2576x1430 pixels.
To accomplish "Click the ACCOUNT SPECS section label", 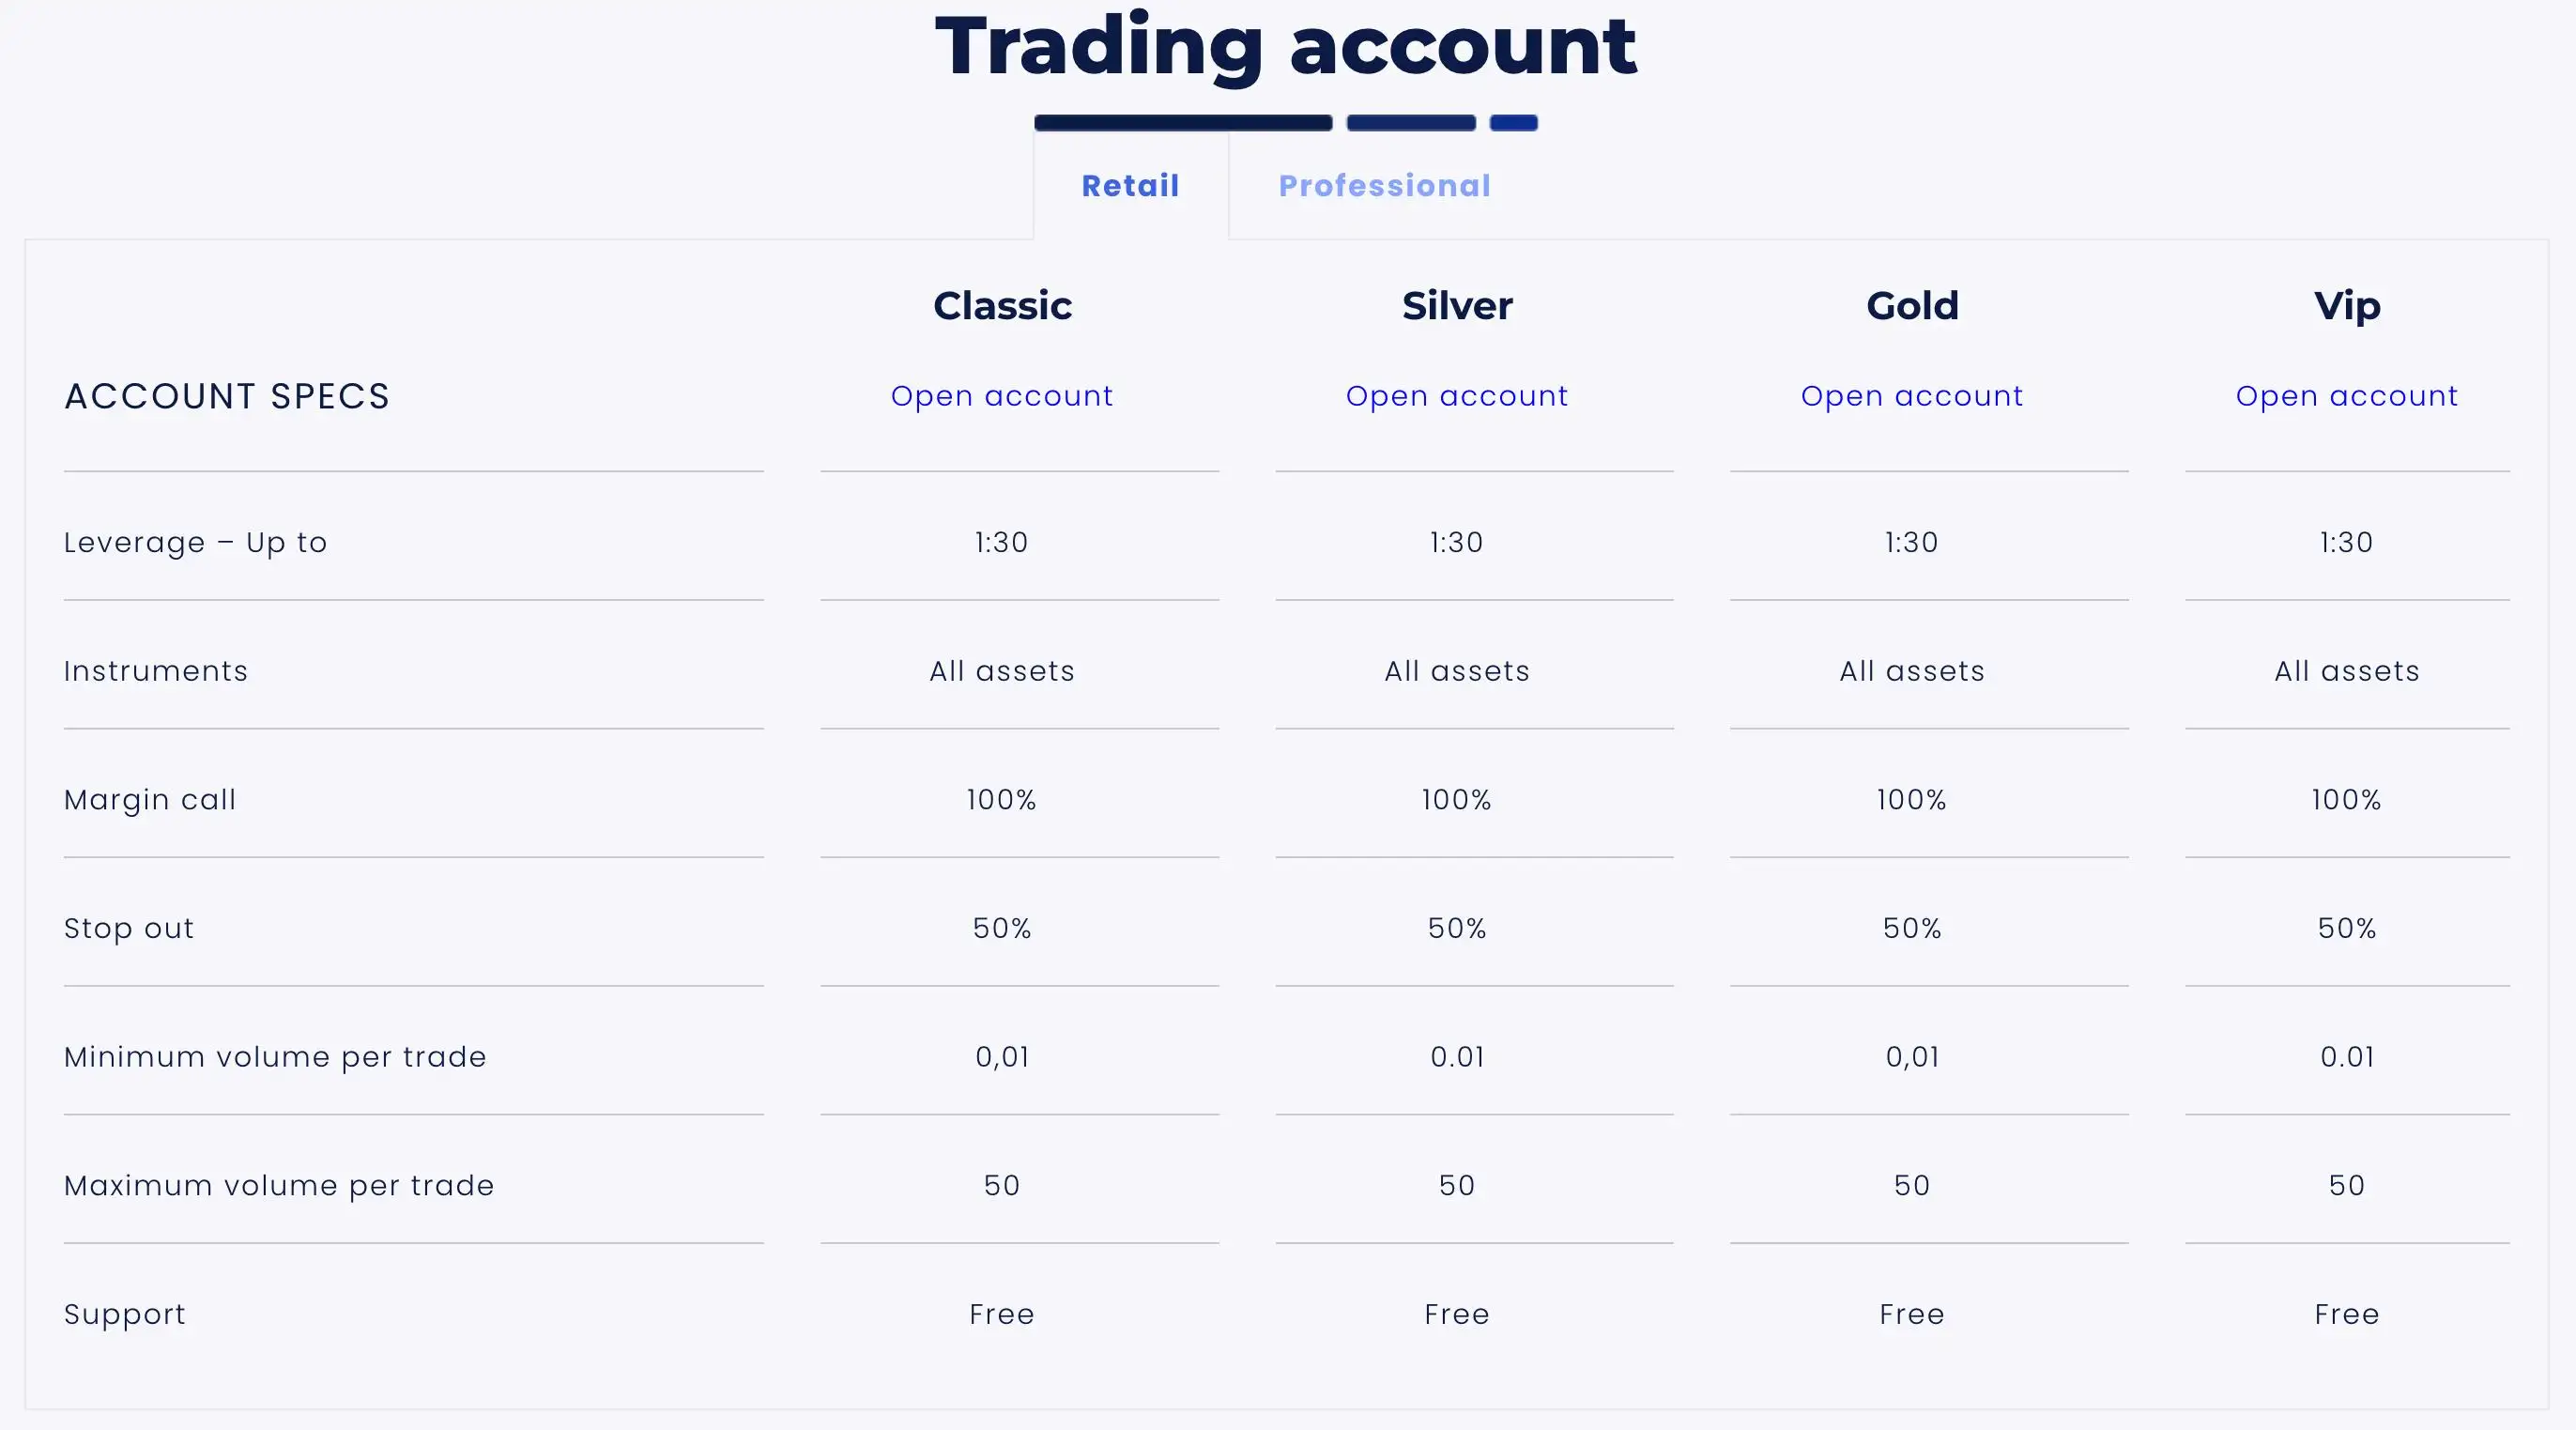I will (227, 396).
